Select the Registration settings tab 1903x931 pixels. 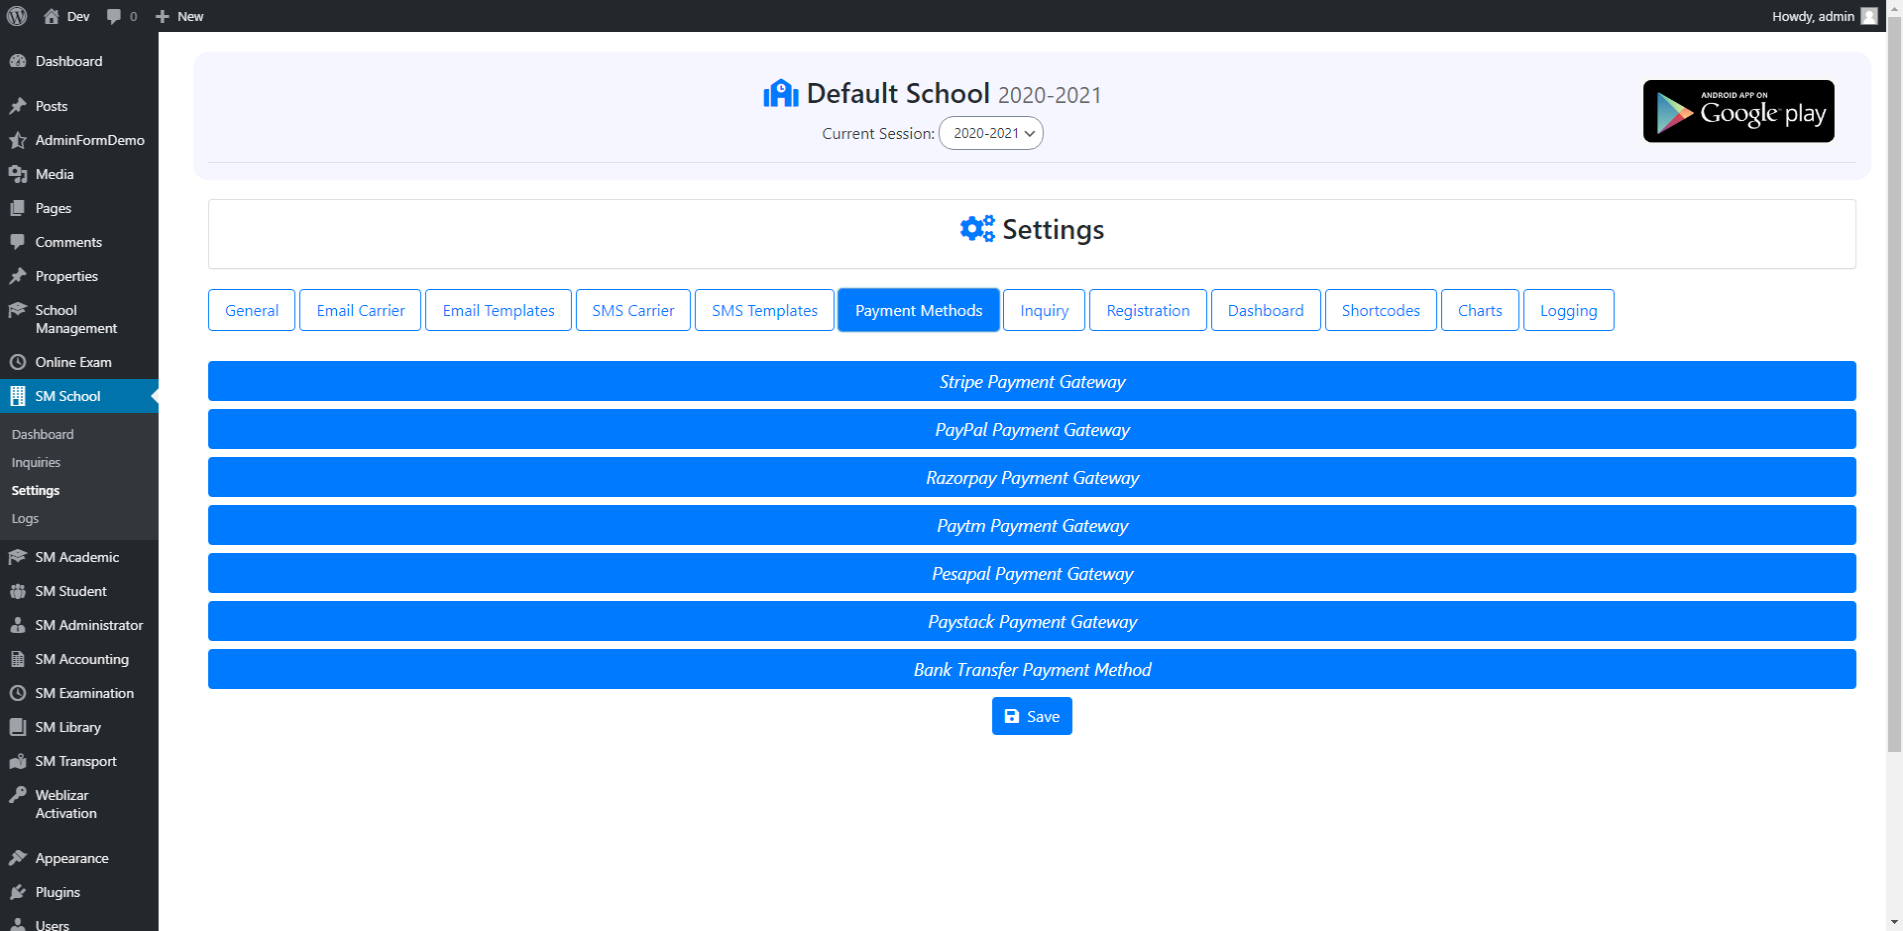click(x=1147, y=310)
